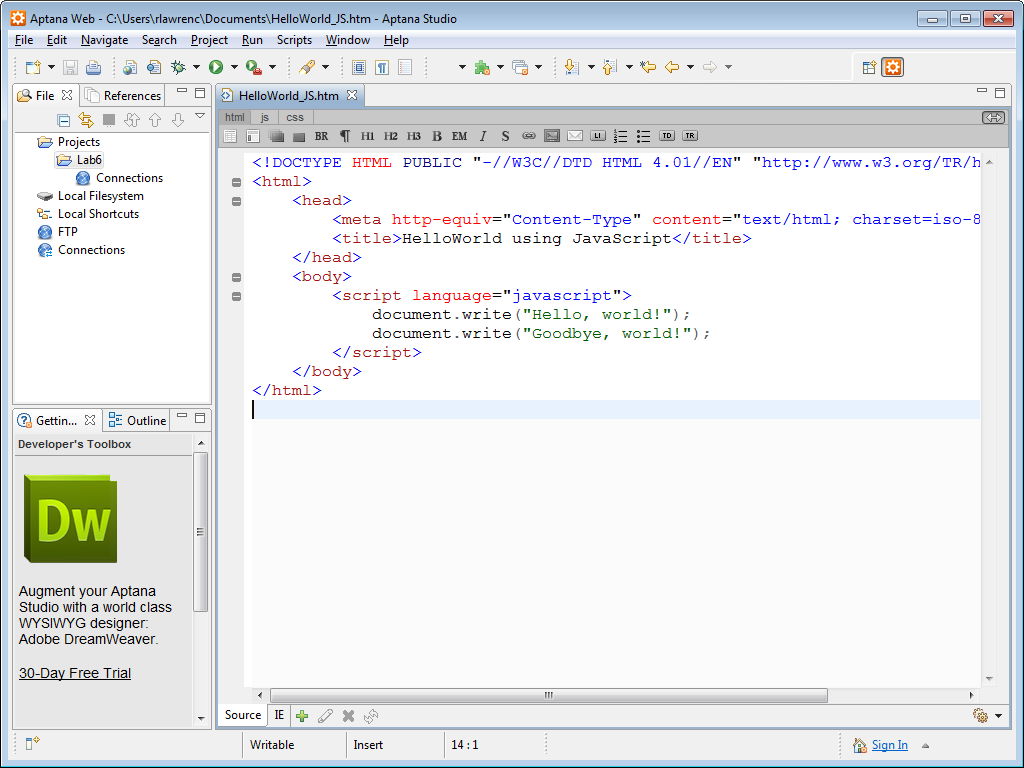Open the File menu
Screen dimensions: 1024x768
pyautogui.click(x=24, y=40)
